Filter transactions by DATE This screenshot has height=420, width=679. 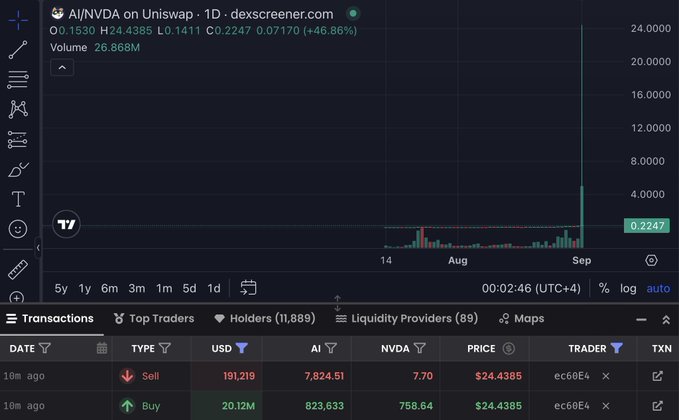click(45, 348)
